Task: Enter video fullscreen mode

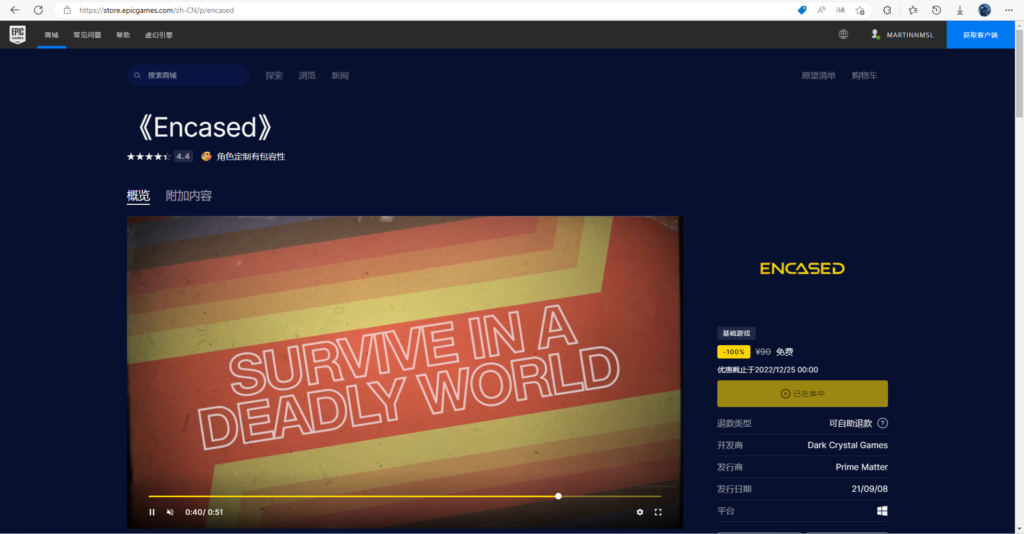Action: (x=658, y=512)
